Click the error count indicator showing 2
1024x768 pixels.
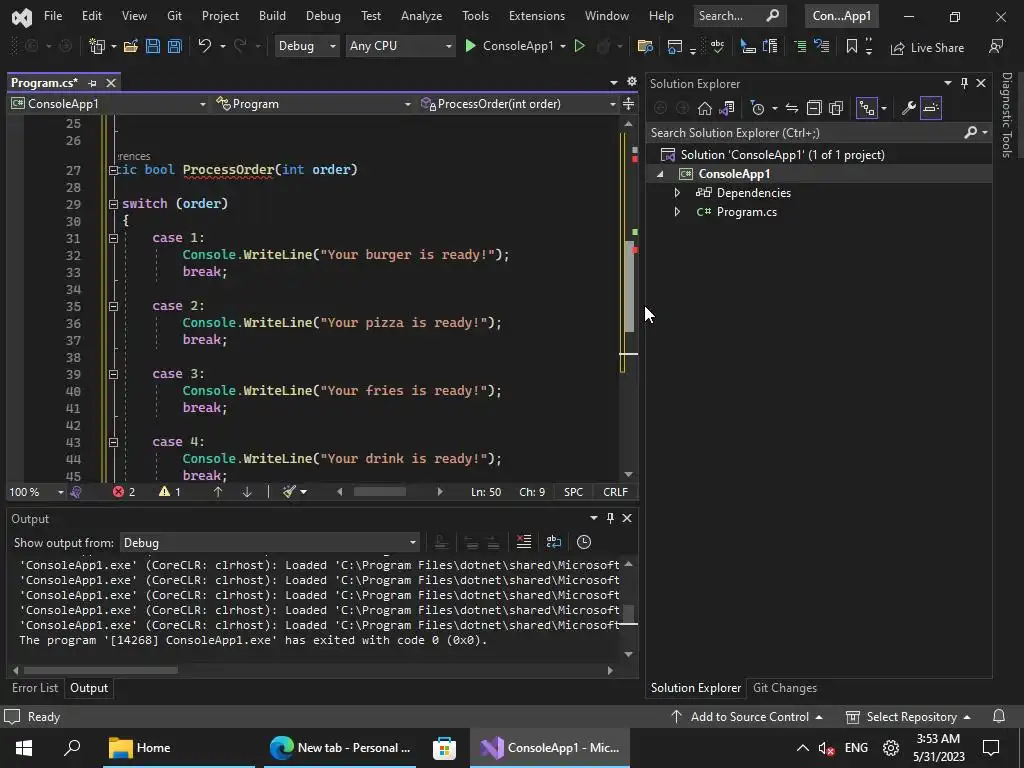tap(124, 492)
